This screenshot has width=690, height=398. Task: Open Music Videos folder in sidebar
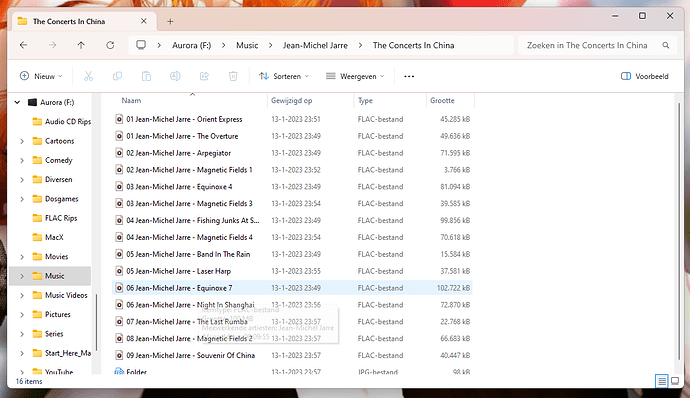[66, 295]
